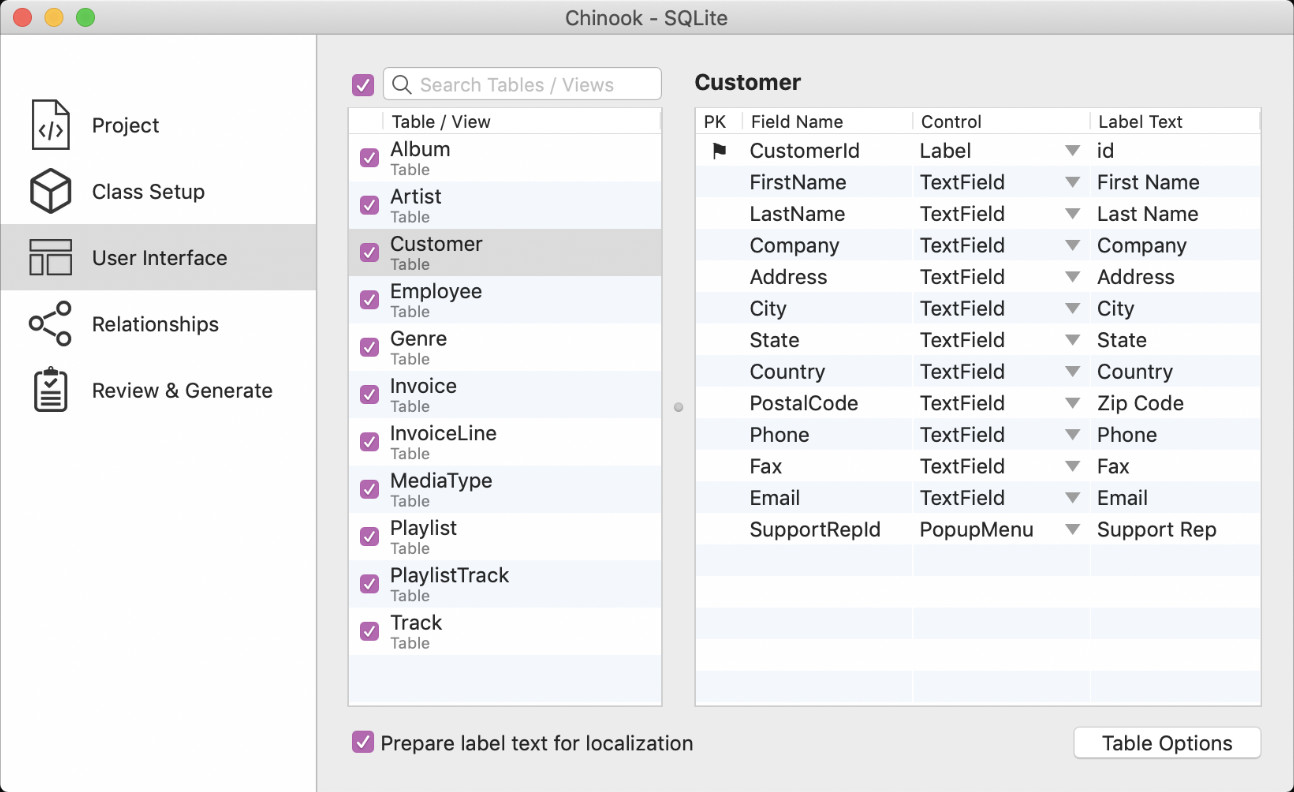The height and width of the screenshot is (792, 1294).
Task: Switch to the Class Setup section
Action: pyautogui.click(x=158, y=191)
